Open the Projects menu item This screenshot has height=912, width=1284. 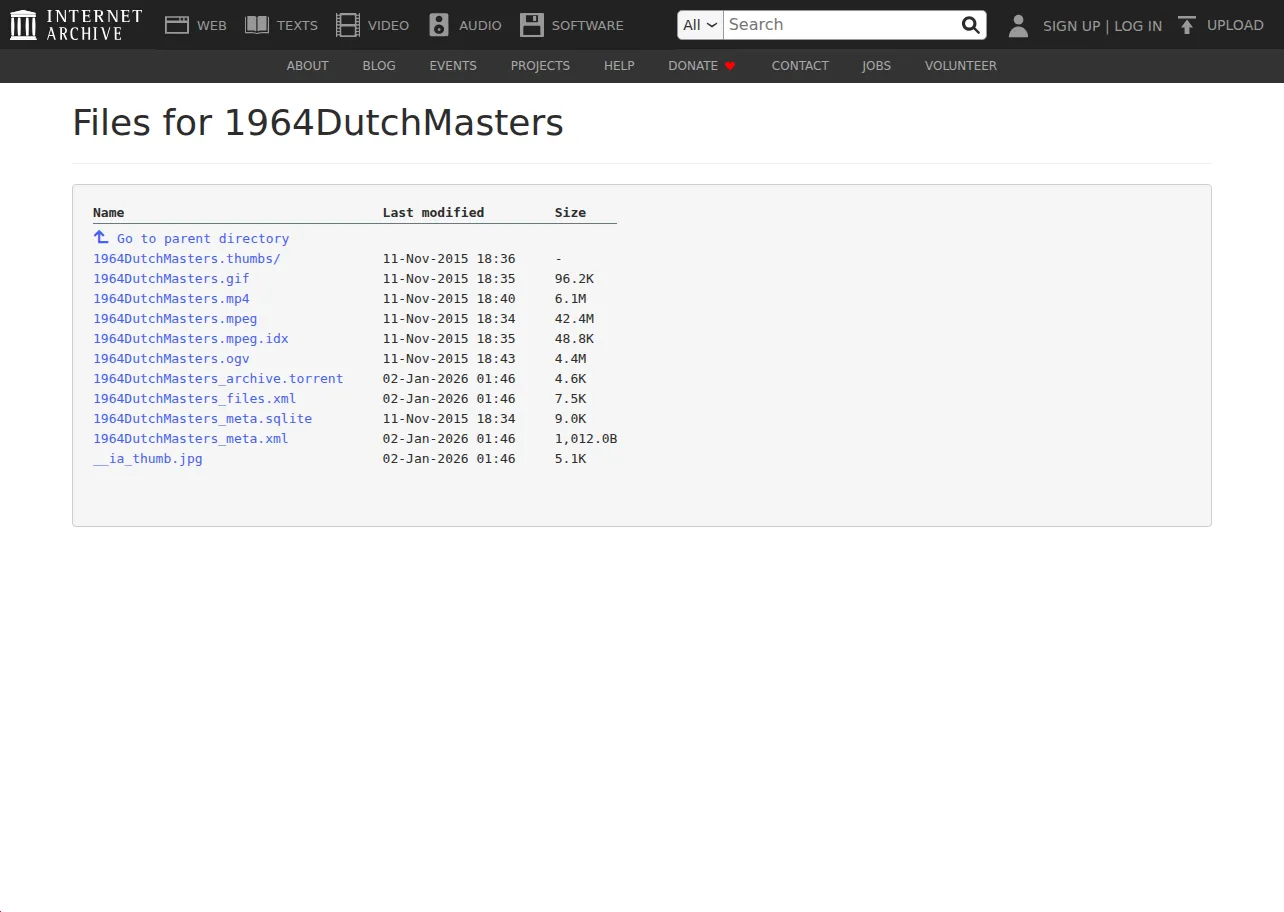pos(540,66)
